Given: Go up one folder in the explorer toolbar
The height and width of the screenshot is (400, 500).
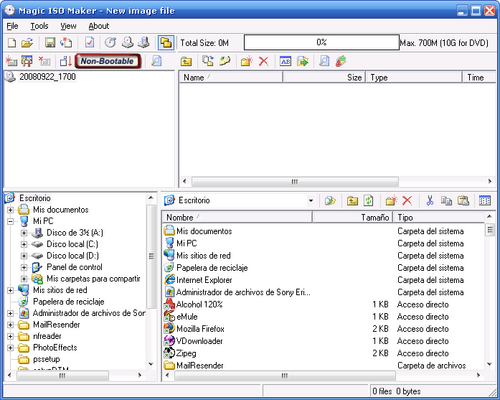Looking at the screenshot, I should pyautogui.click(x=352, y=201).
